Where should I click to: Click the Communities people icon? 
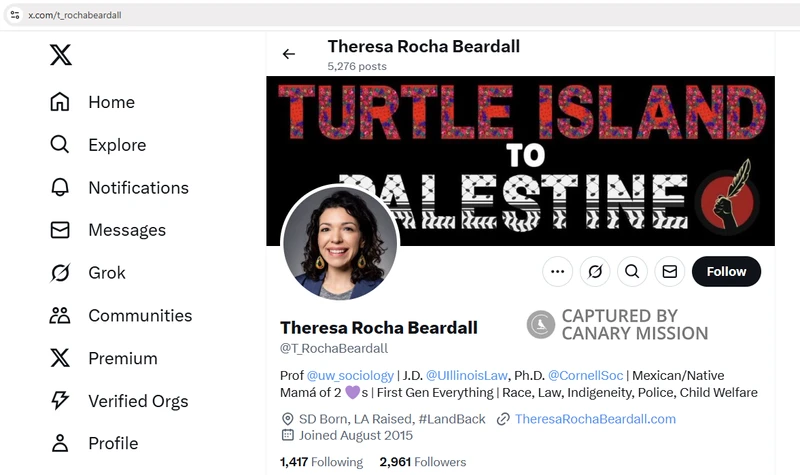pyautogui.click(x=60, y=316)
